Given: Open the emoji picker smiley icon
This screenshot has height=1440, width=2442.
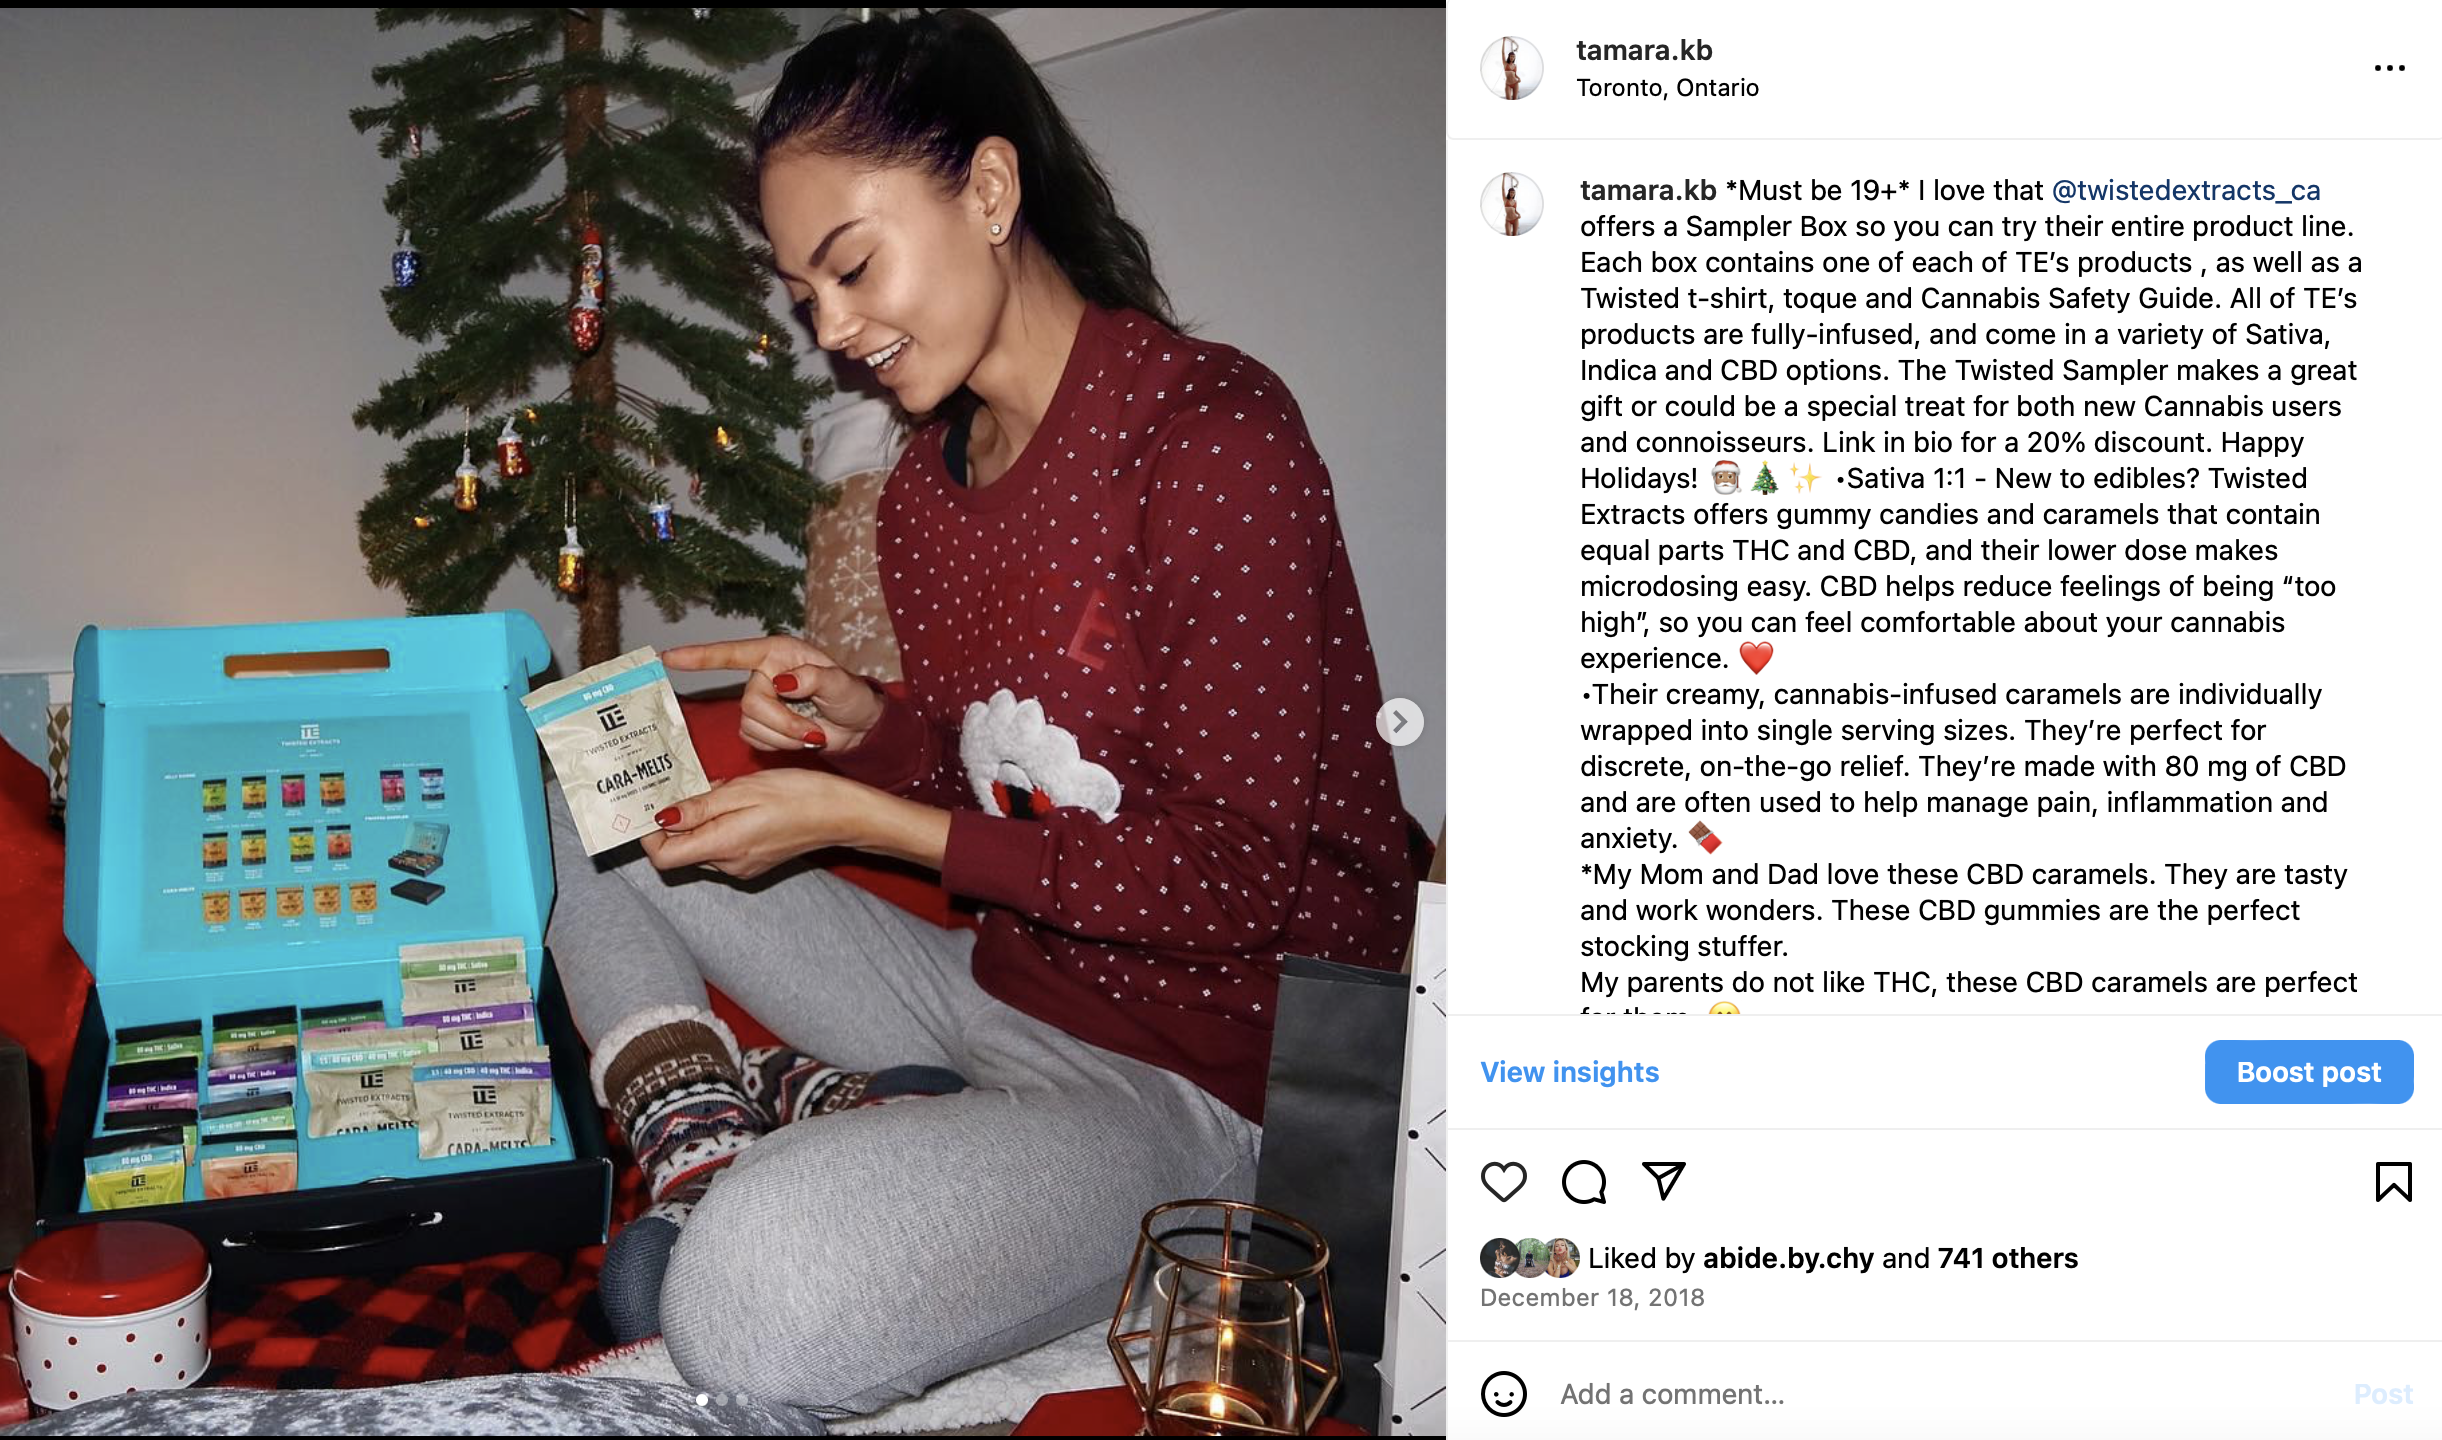Looking at the screenshot, I should point(1503,1393).
